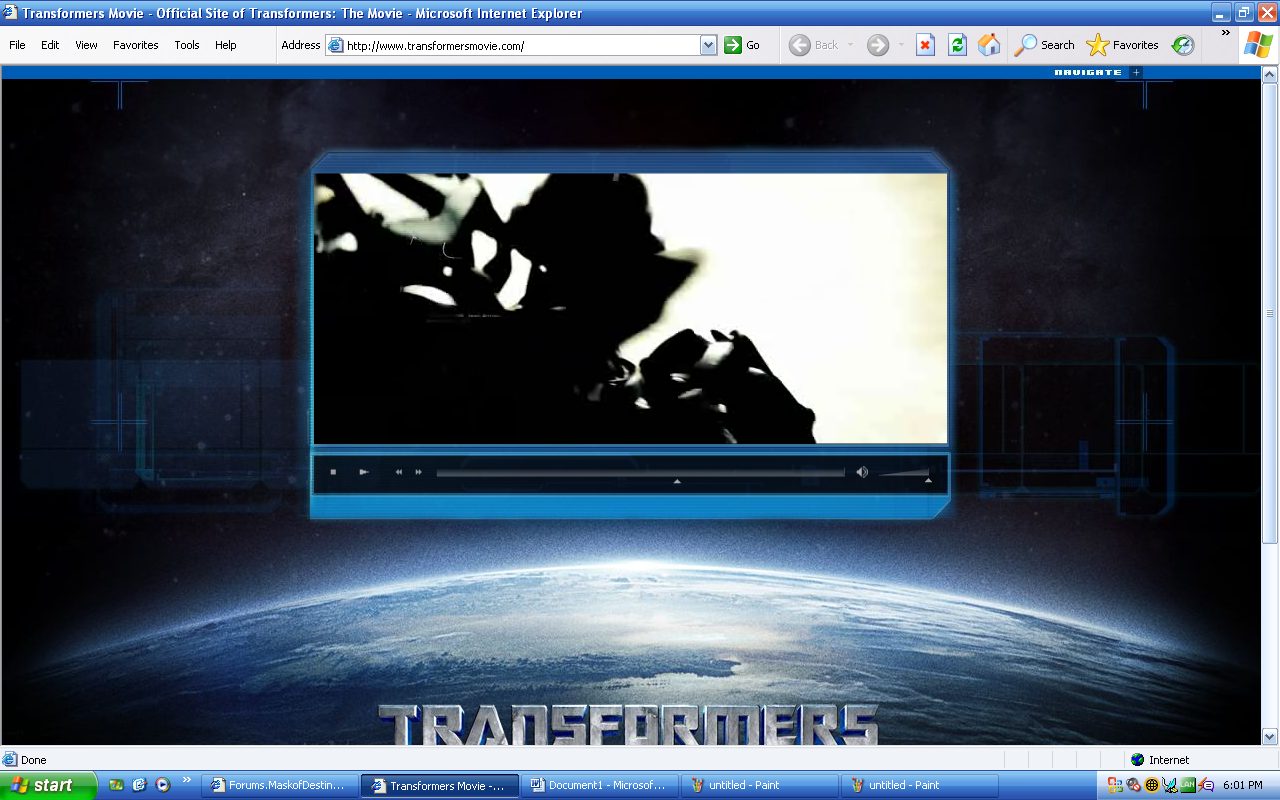Click the Go button beside address bar

[742, 45]
